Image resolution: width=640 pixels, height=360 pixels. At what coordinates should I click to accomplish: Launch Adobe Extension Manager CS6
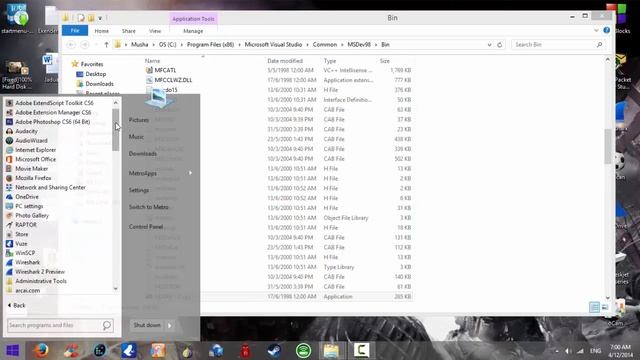coord(53,112)
